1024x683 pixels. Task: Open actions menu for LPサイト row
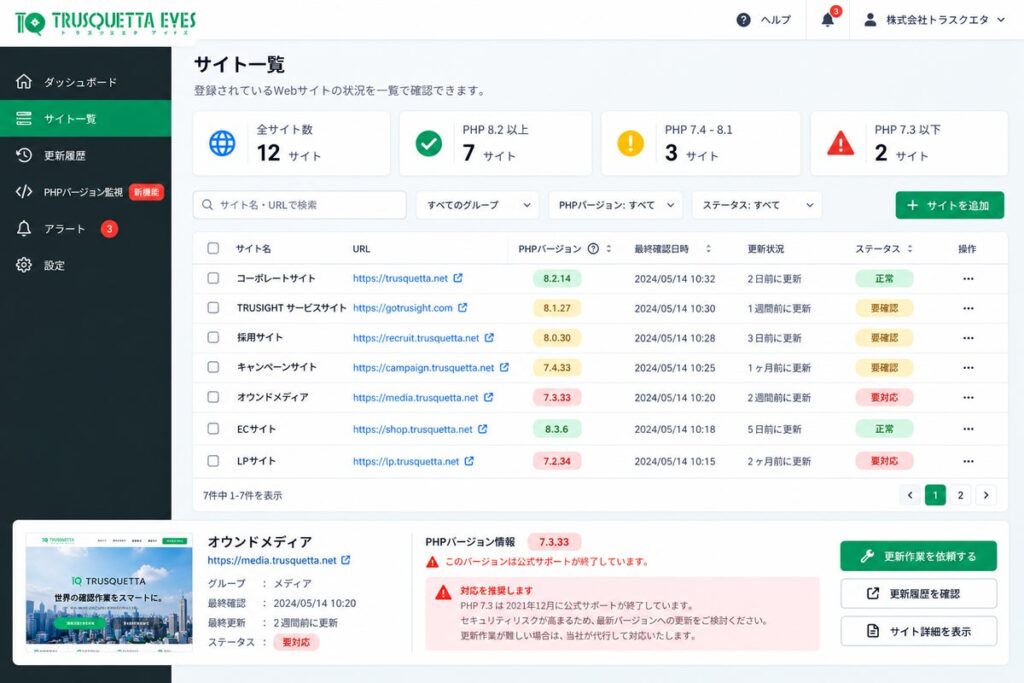pyautogui.click(x=968, y=461)
